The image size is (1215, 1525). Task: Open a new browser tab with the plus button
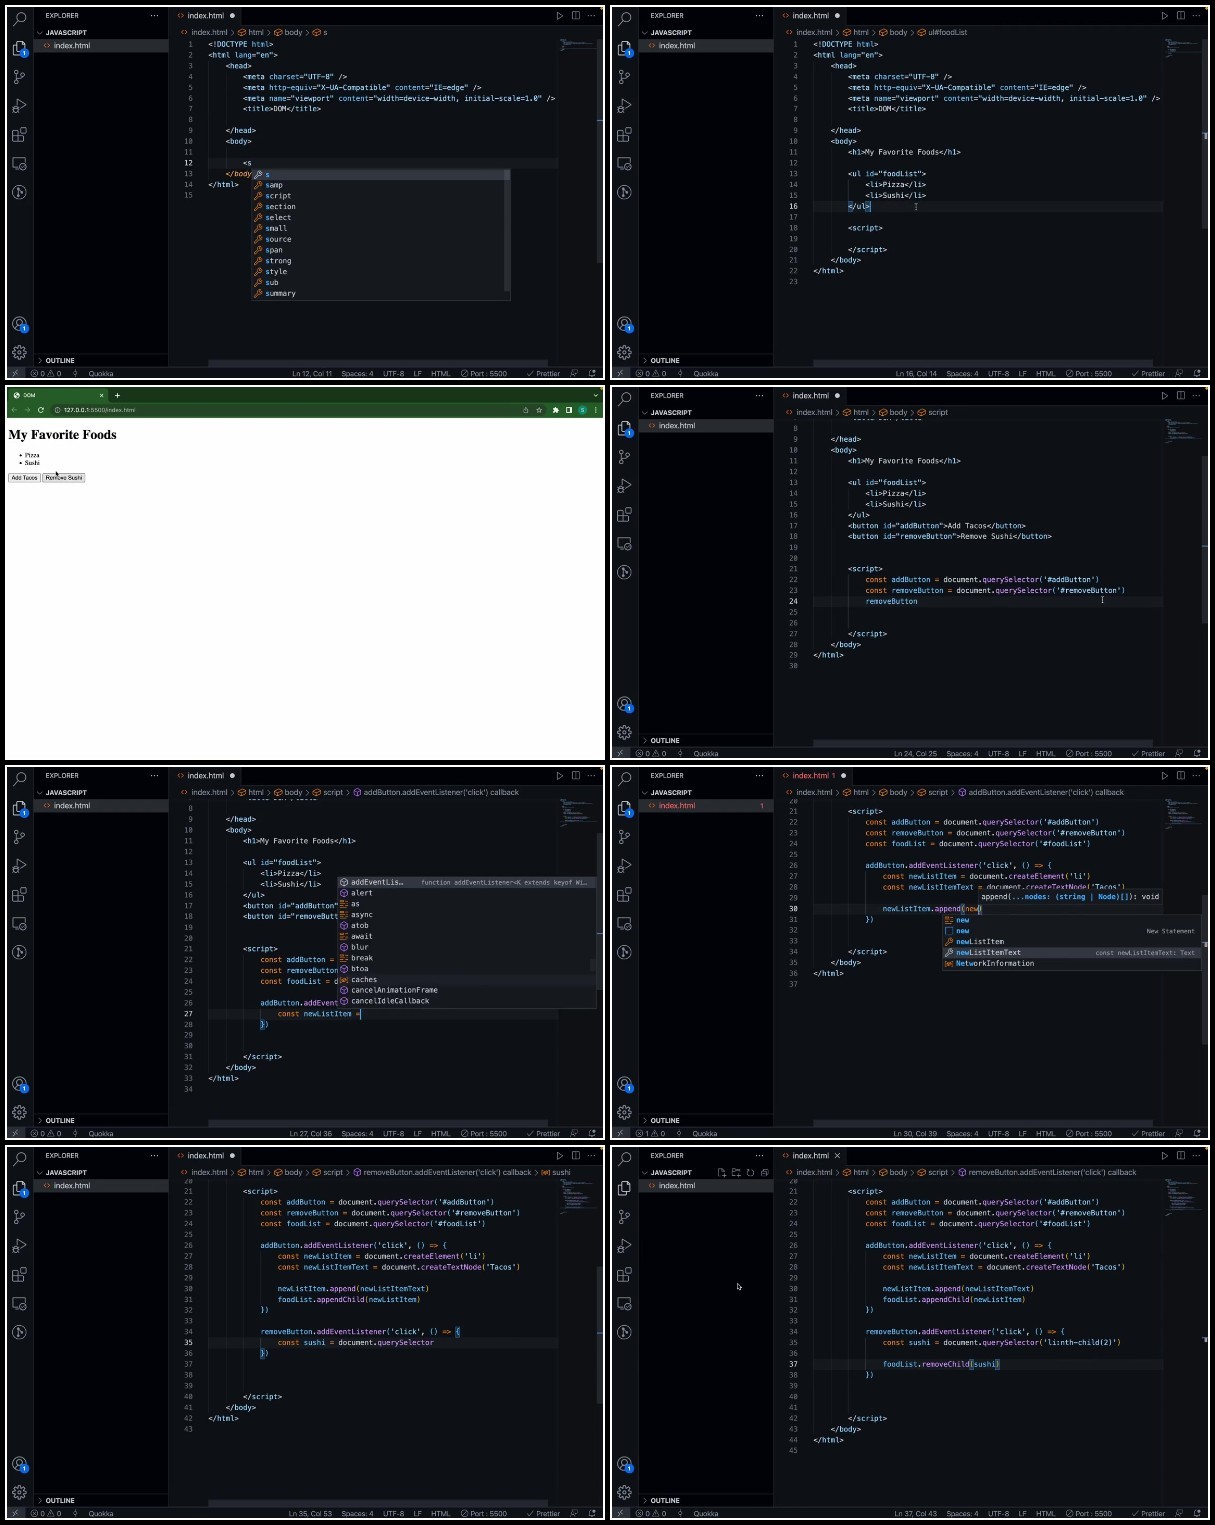117,395
